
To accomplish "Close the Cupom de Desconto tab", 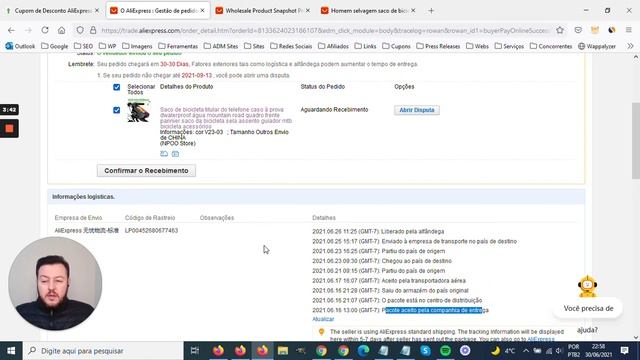I will [97, 11].
